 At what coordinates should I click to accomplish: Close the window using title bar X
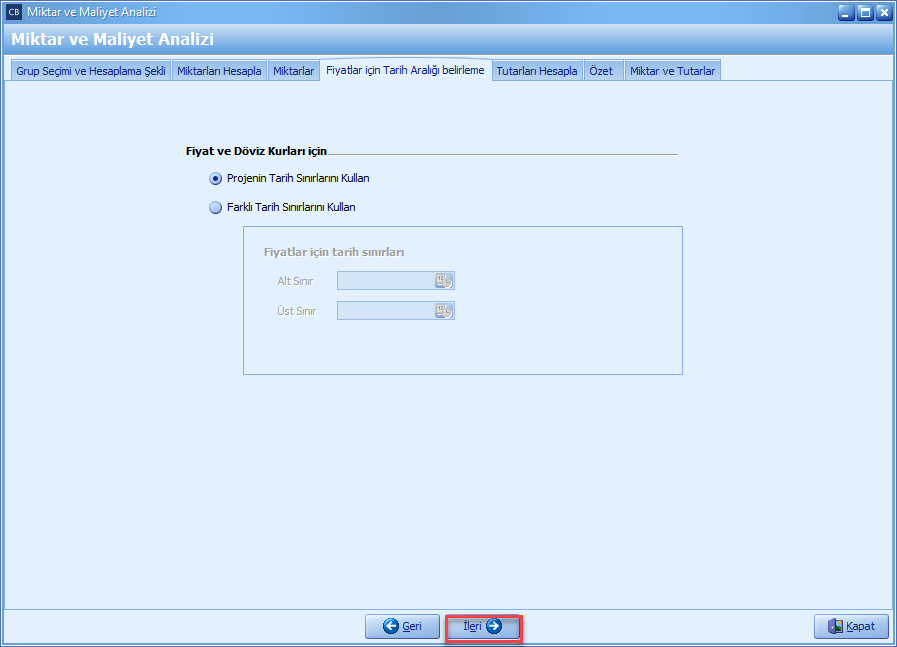tap(882, 12)
